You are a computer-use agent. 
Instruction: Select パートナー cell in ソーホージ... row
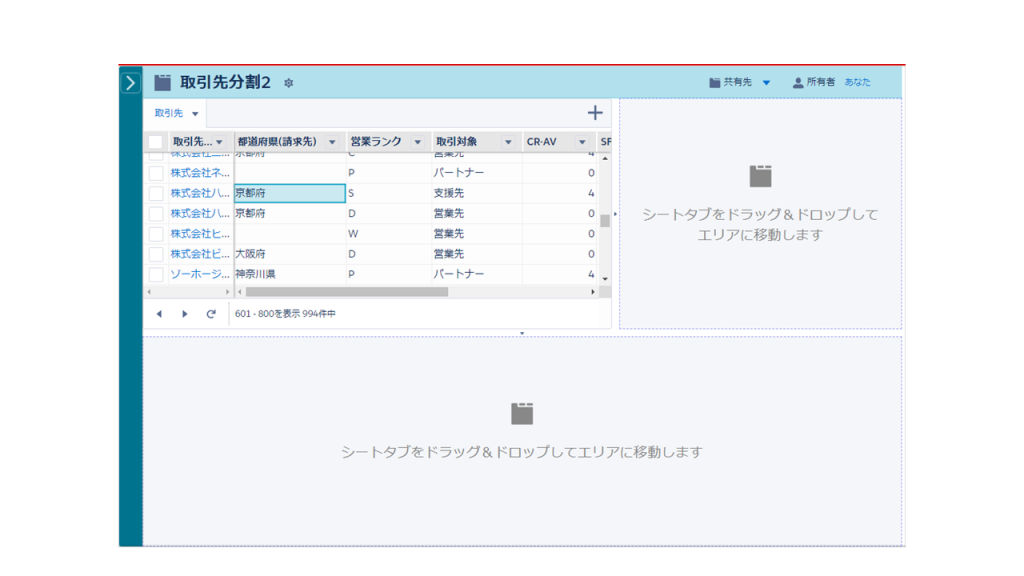[476, 274]
